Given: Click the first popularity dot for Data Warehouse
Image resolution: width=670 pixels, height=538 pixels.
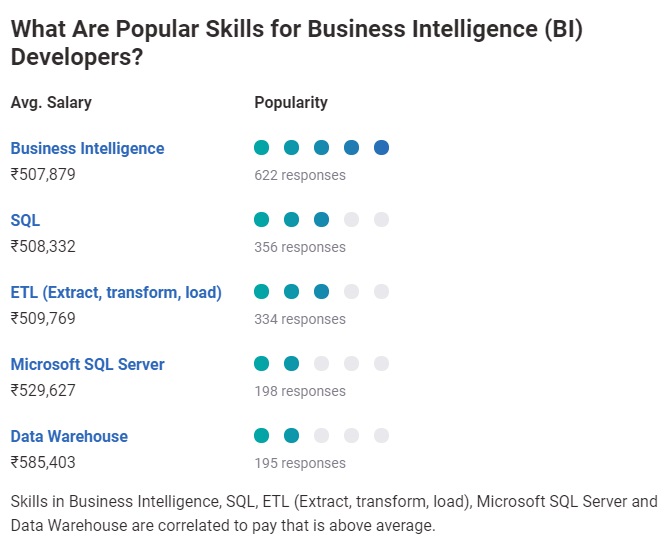Looking at the screenshot, I should 262,436.
